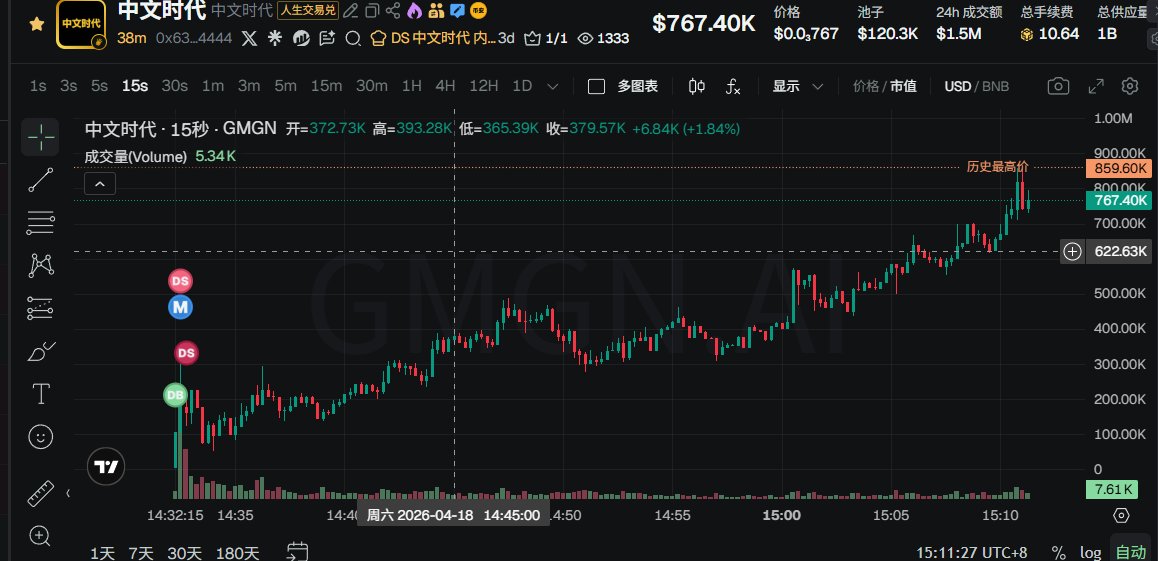The height and width of the screenshot is (561, 1158).
Task: Copy token via the overlapping-squares icon
Action: click(372, 10)
